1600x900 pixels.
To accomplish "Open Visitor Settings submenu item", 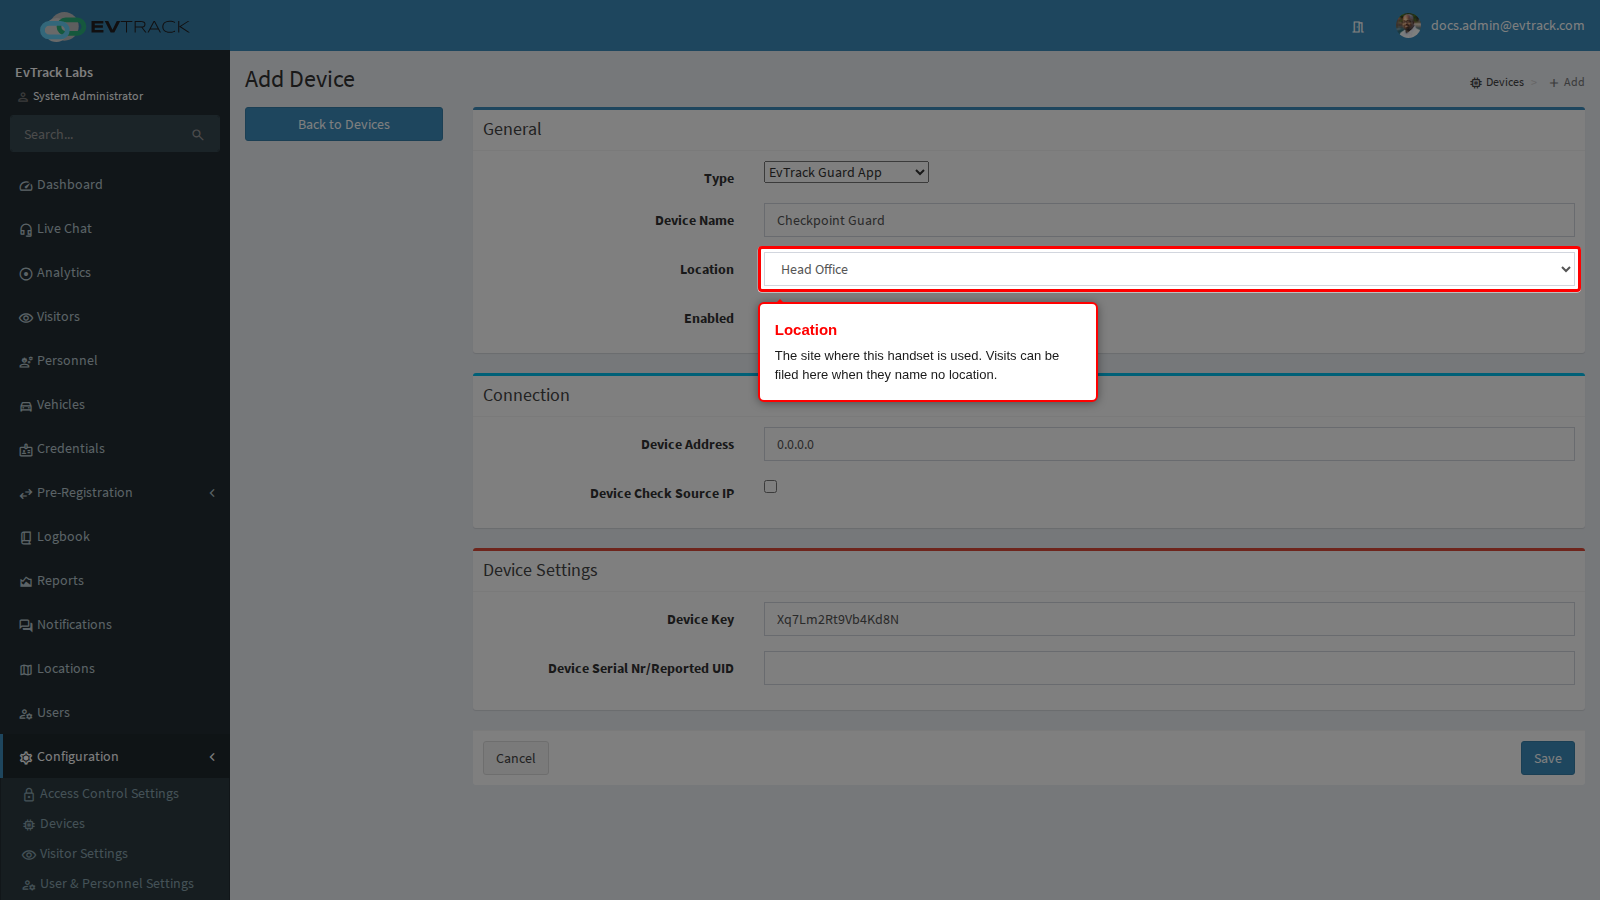I will [x=83, y=854].
